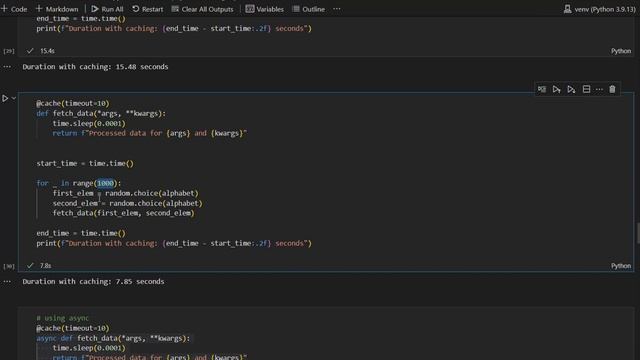
Task: Place cursor on '@cache(timeout=10)' in active cell
Action: 73,103
